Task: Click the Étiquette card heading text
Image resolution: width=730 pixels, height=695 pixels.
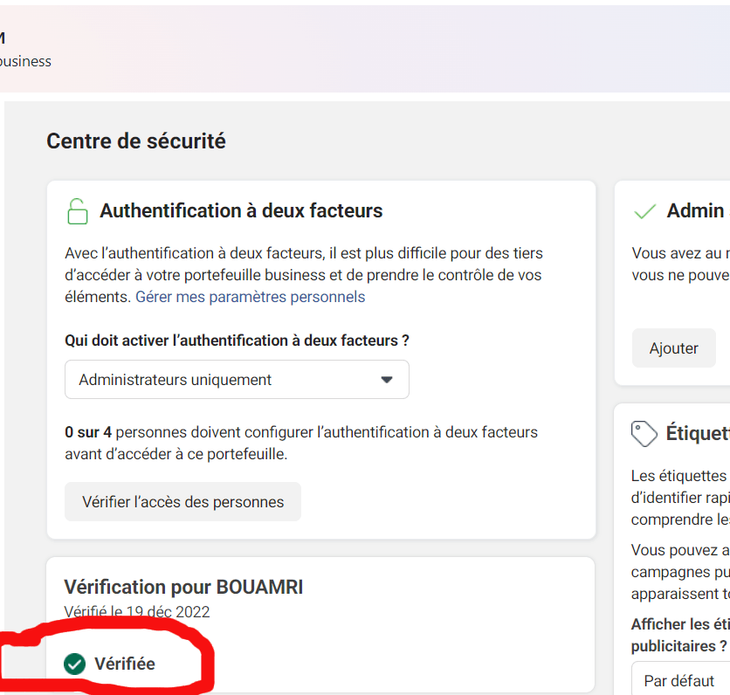Action: pos(698,433)
